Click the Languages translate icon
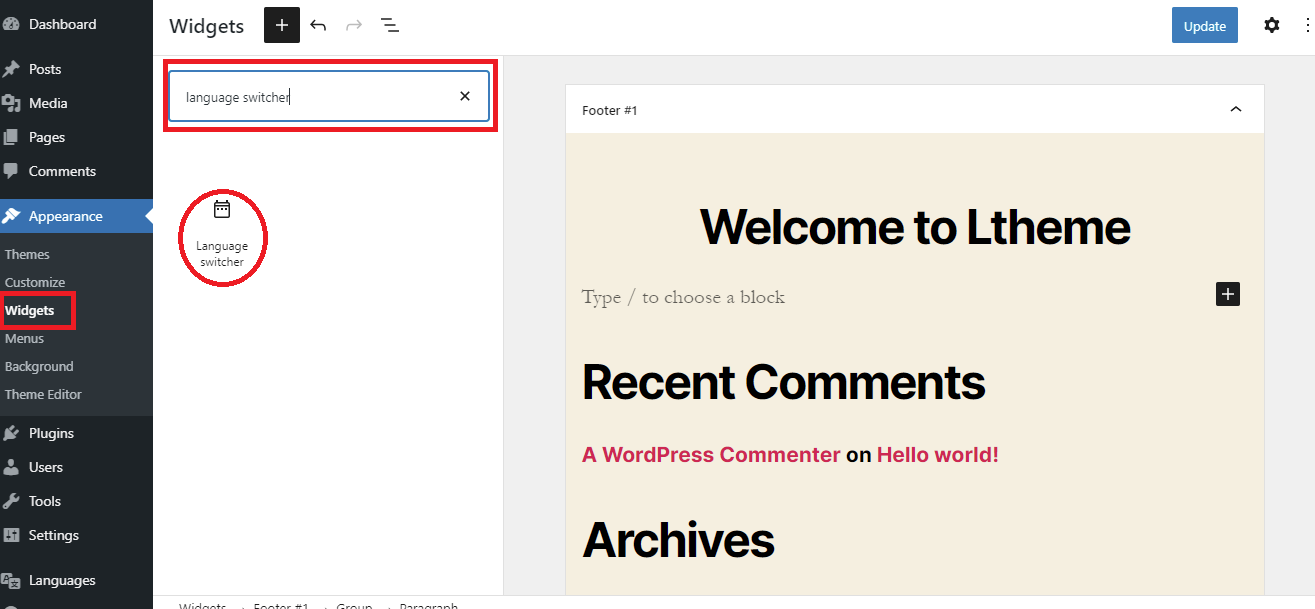 (x=11, y=580)
